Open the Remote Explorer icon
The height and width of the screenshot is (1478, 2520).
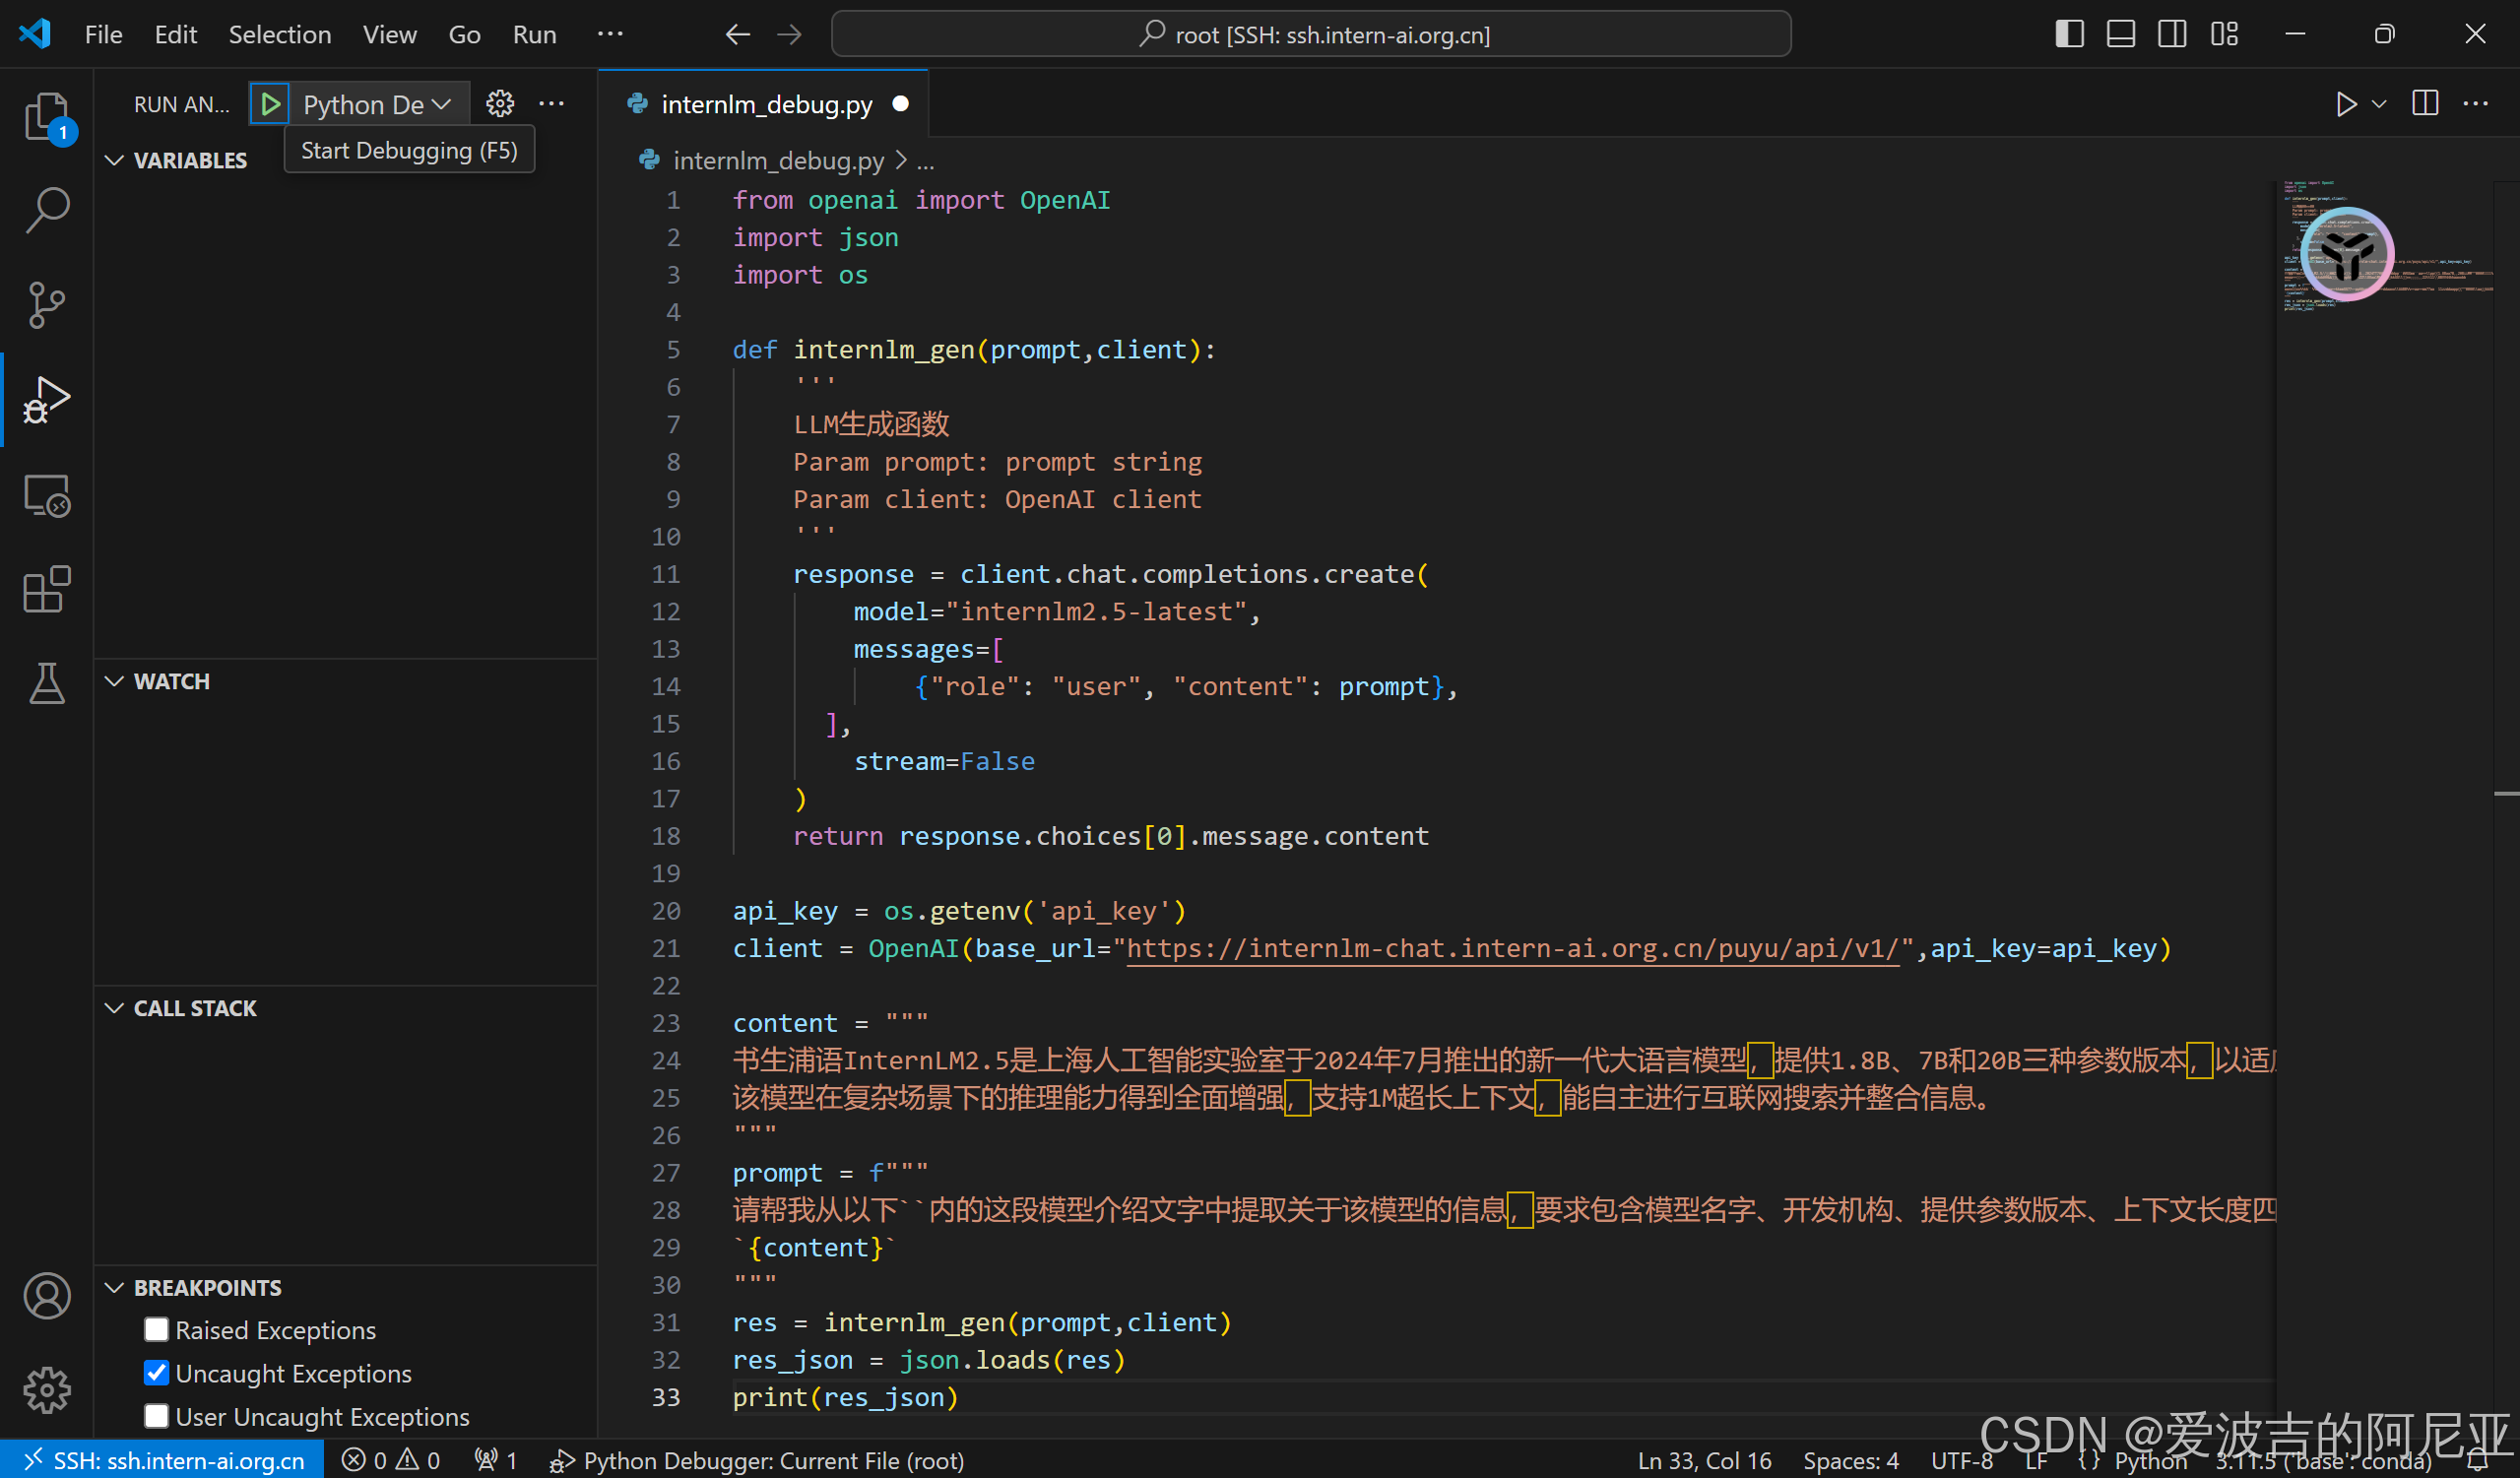pyautogui.click(x=46, y=496)
